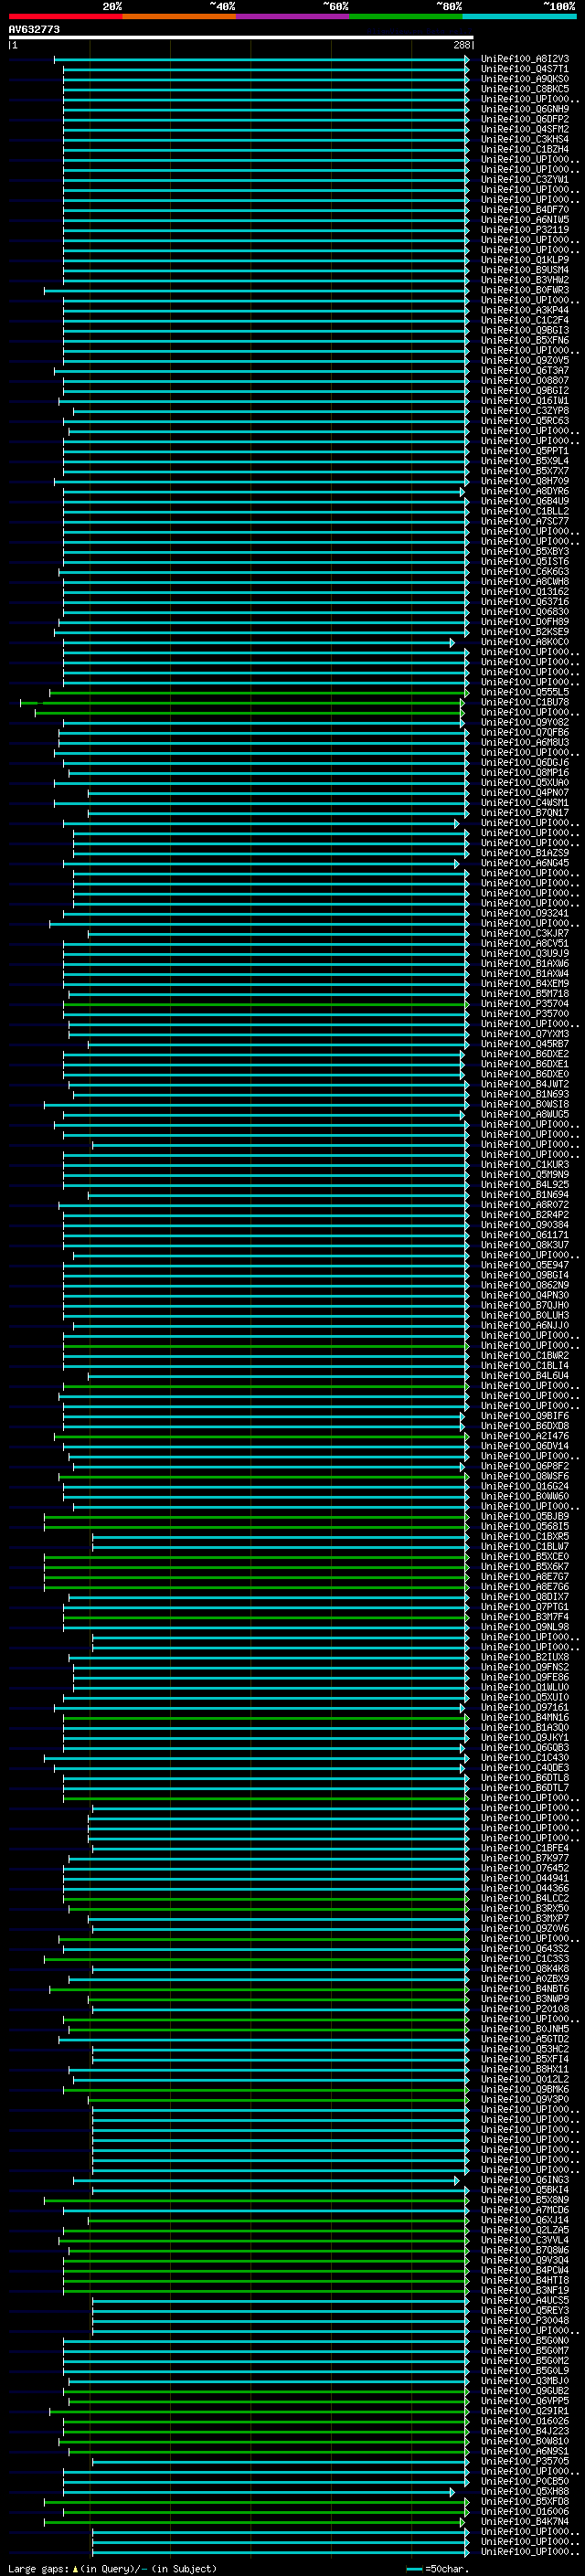Click the purple ~60% identity legend segment
The height and width of the screenshot is (2576, 585).
(x=292, y=16)
